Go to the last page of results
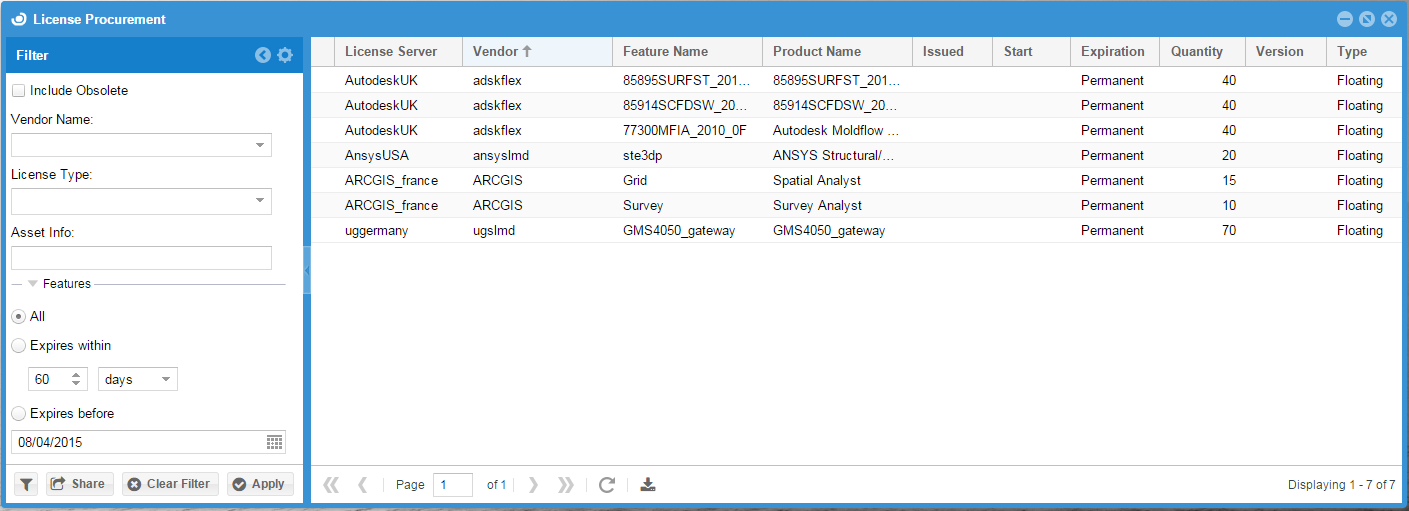 566,485
